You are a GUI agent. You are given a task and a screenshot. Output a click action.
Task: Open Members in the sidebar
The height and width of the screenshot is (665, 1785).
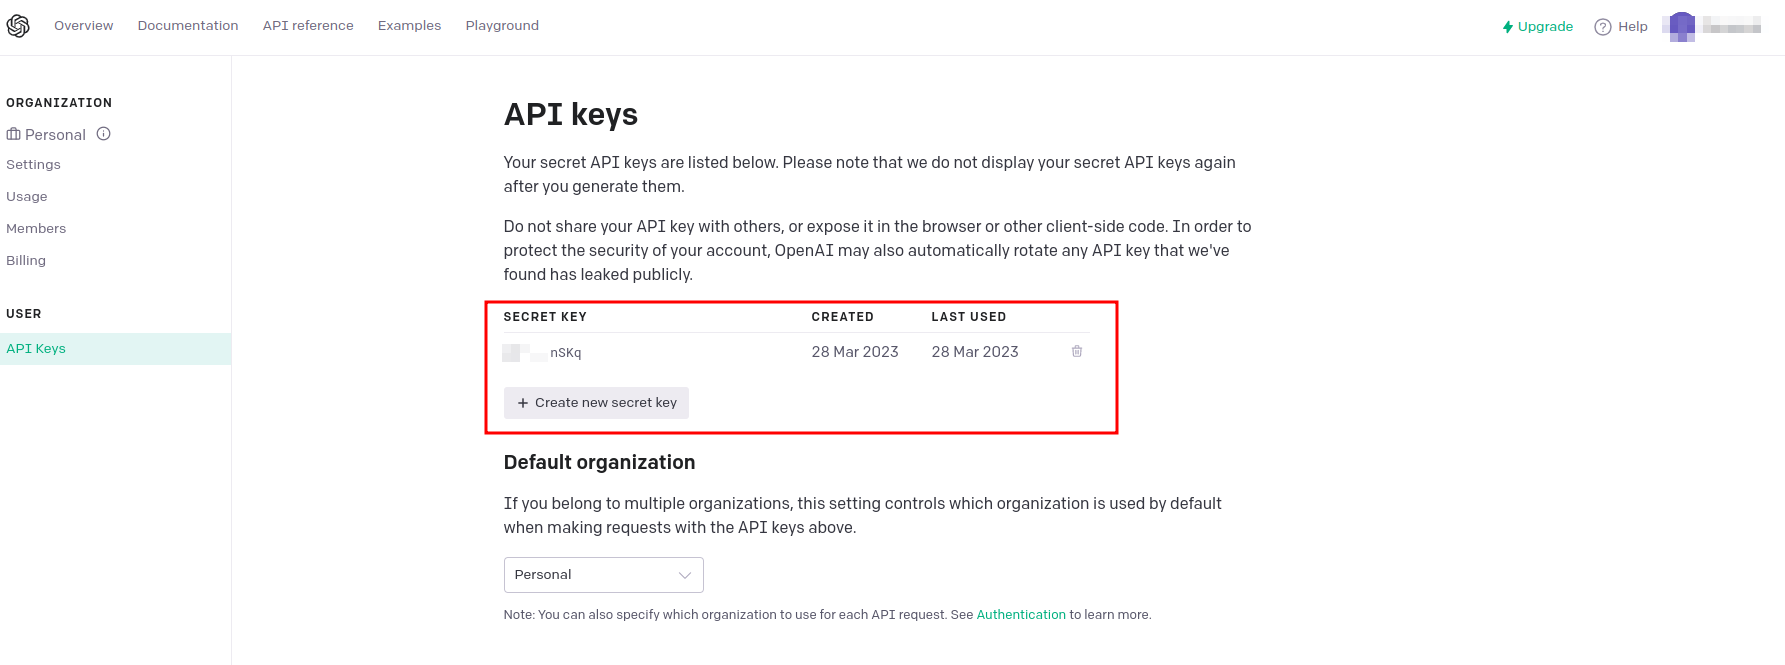(x=36, y=229)
